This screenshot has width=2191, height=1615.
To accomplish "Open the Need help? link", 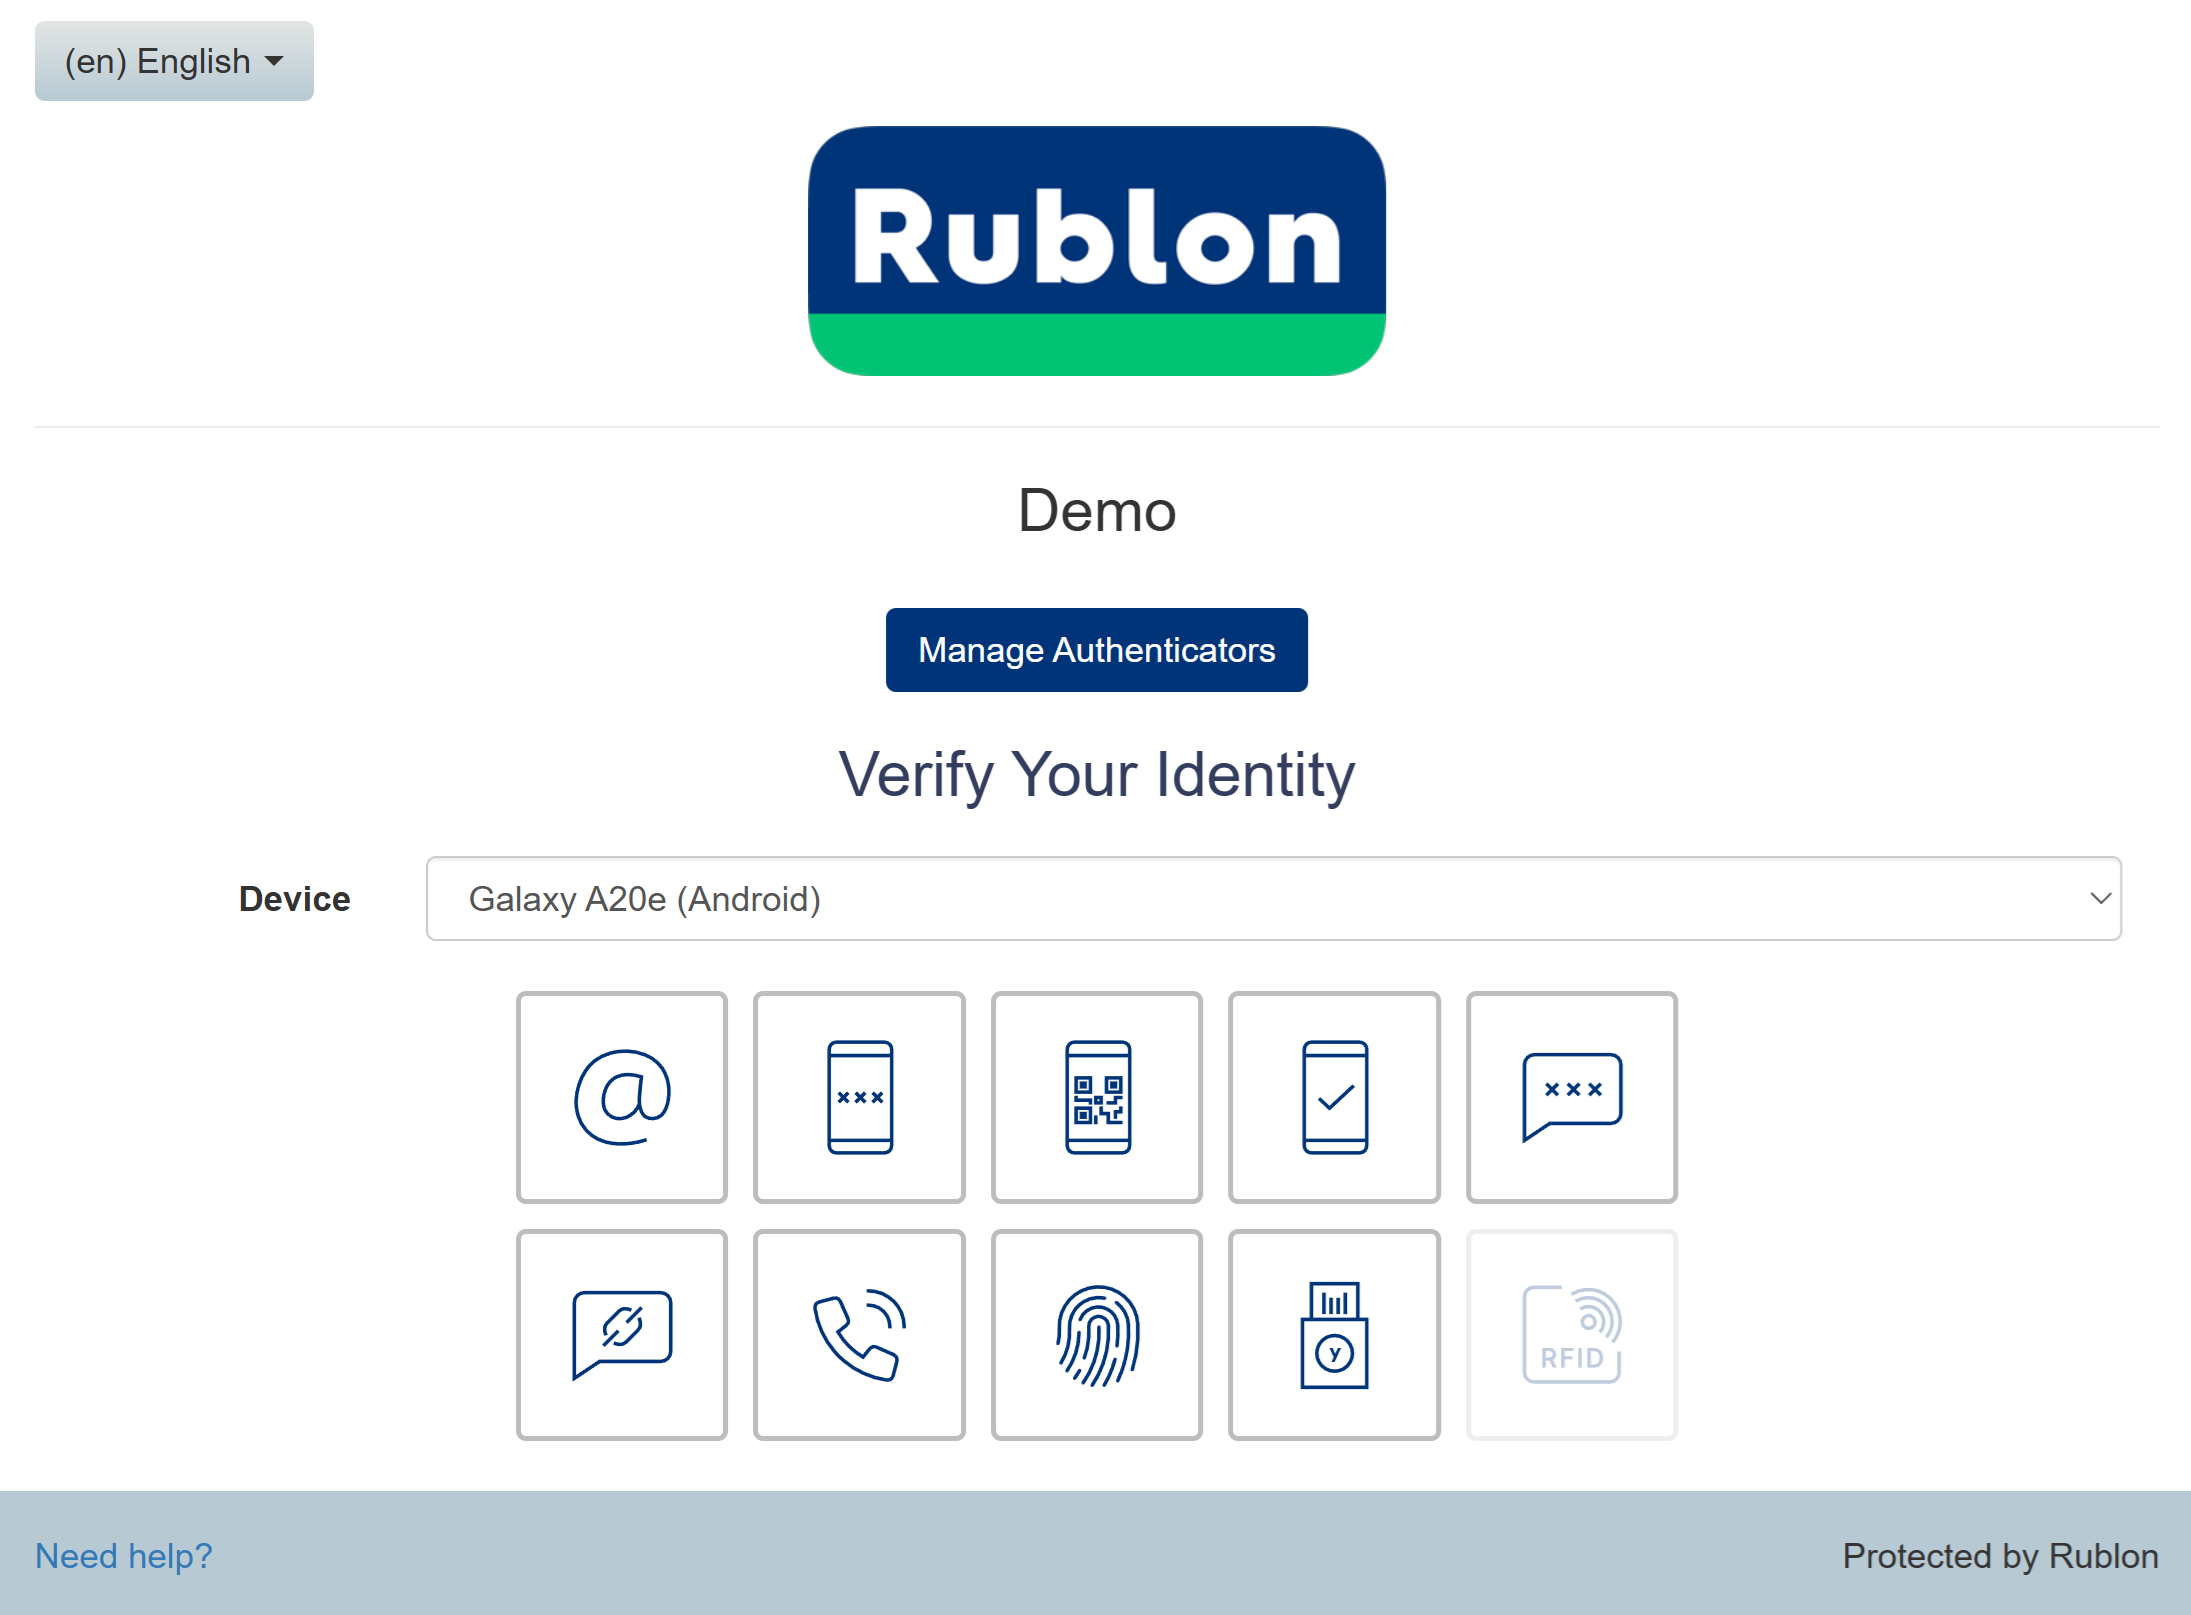I will [x=123, y=1555].
